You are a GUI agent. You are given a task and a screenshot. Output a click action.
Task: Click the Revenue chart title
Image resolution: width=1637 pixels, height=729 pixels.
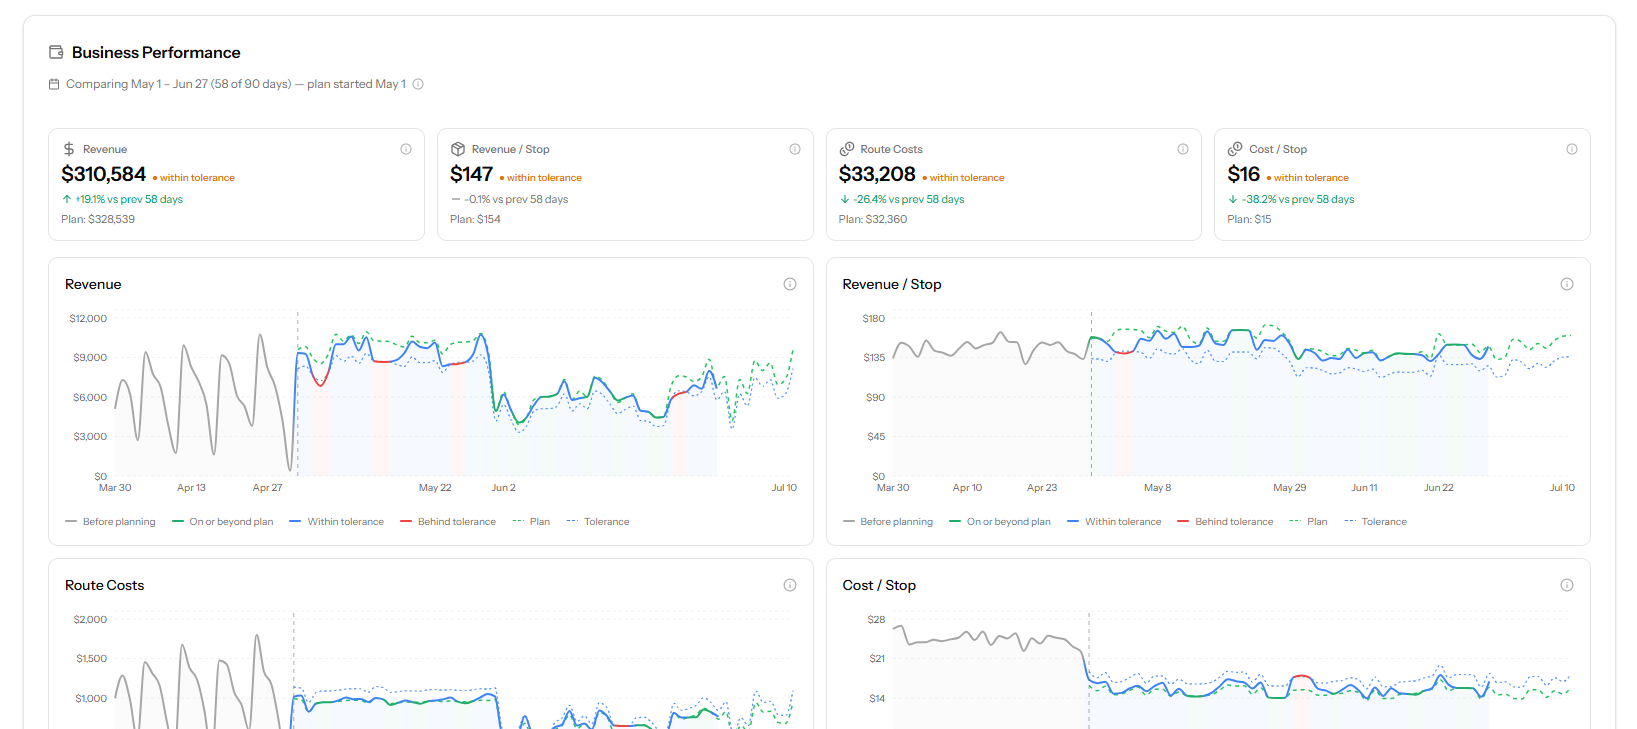coord(93,284)
